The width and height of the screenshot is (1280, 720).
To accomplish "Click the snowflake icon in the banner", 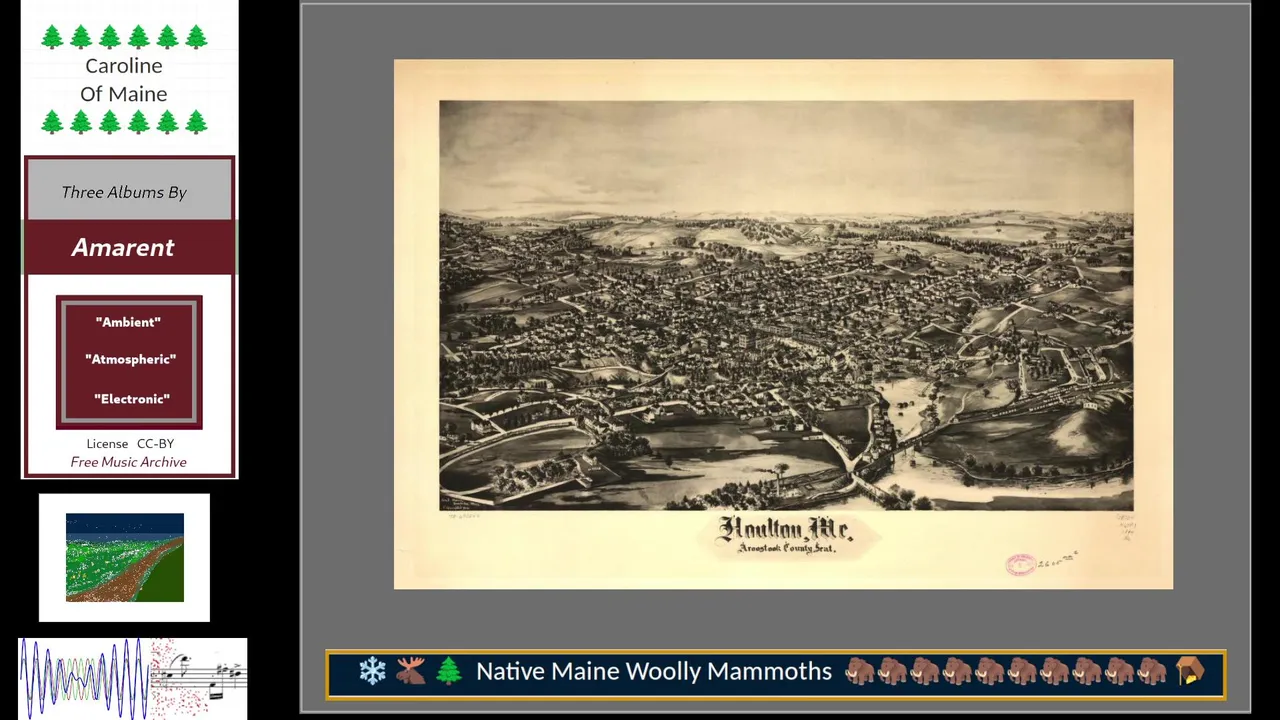I will pos(372,671).
